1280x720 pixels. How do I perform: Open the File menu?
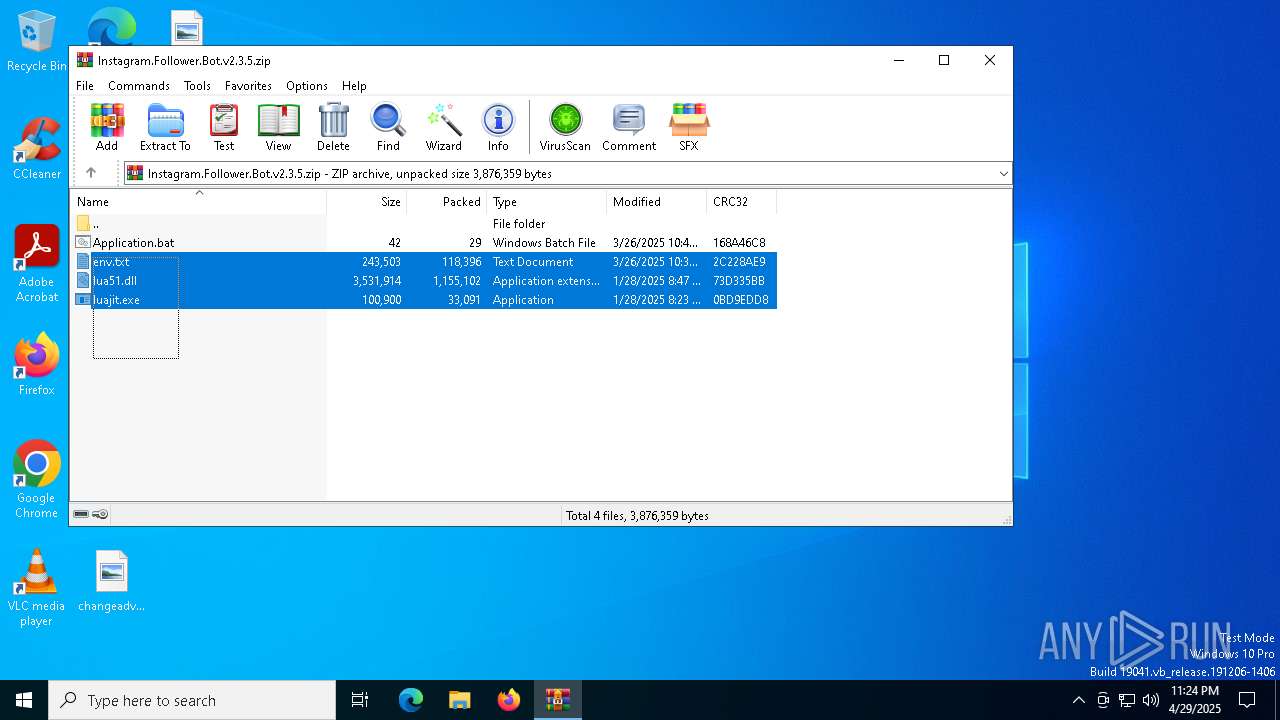pos(85,86)
